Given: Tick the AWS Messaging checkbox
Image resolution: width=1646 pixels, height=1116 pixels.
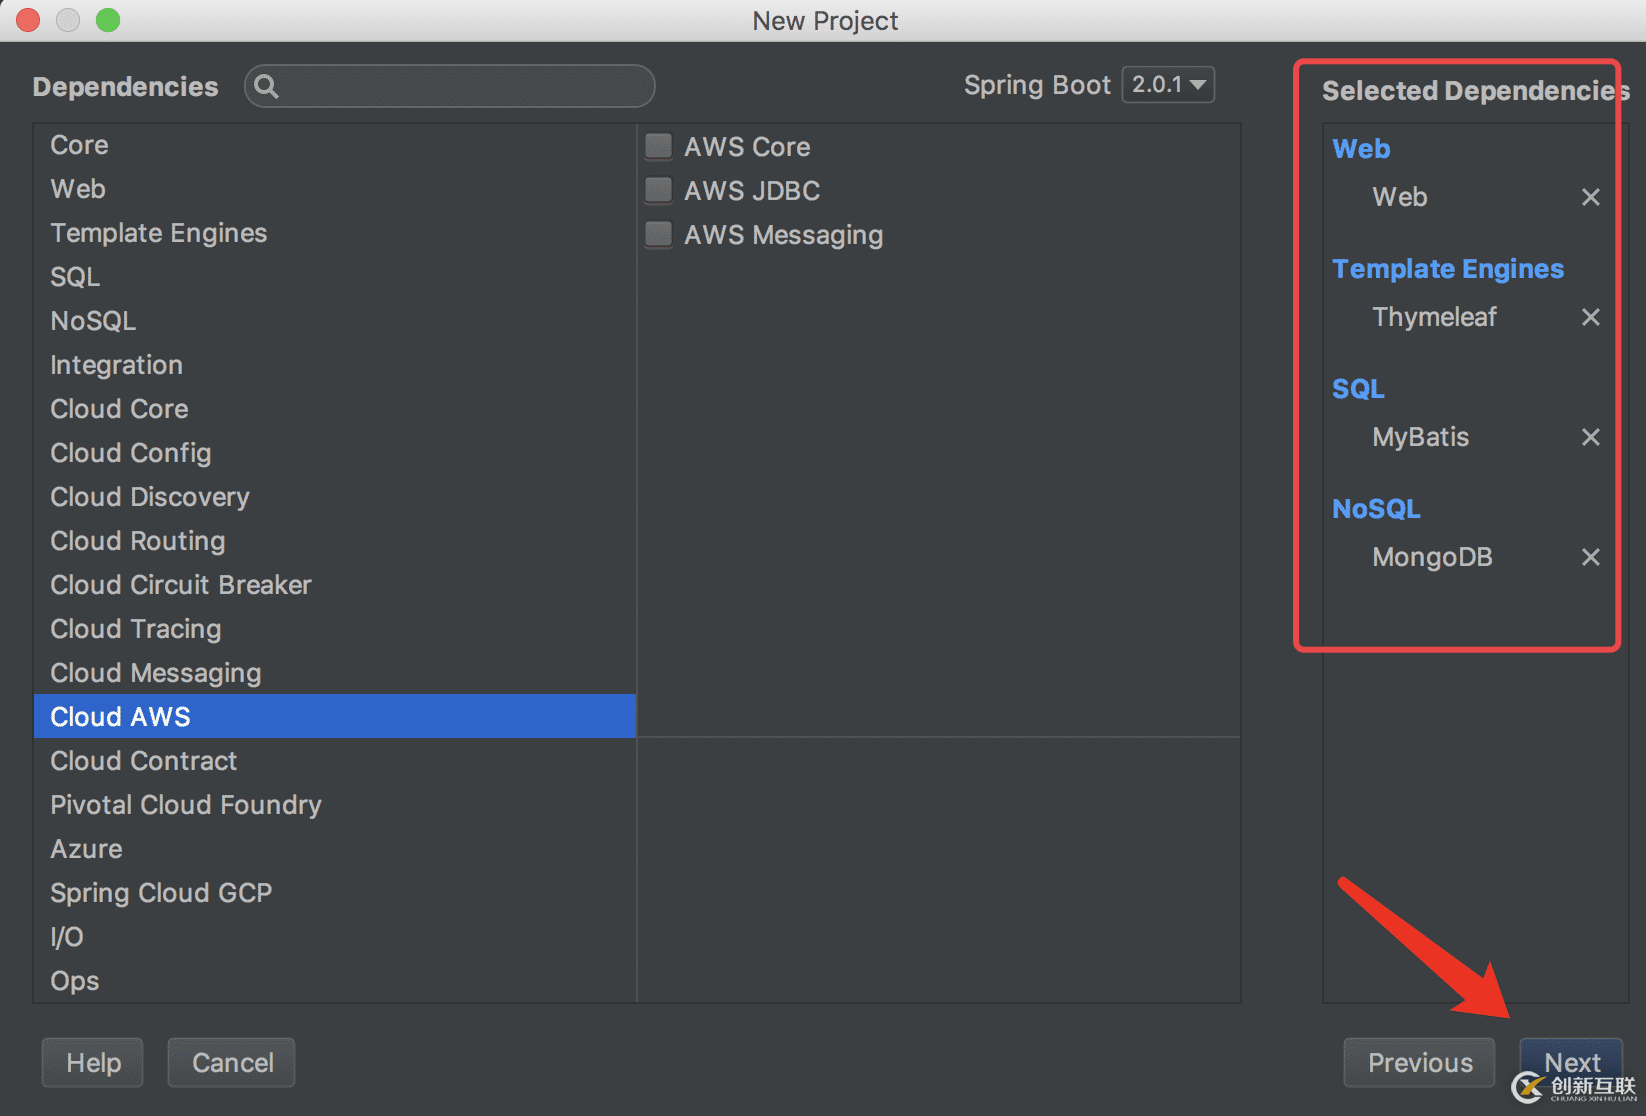Looking at the screenshot, I should [658, 234].
